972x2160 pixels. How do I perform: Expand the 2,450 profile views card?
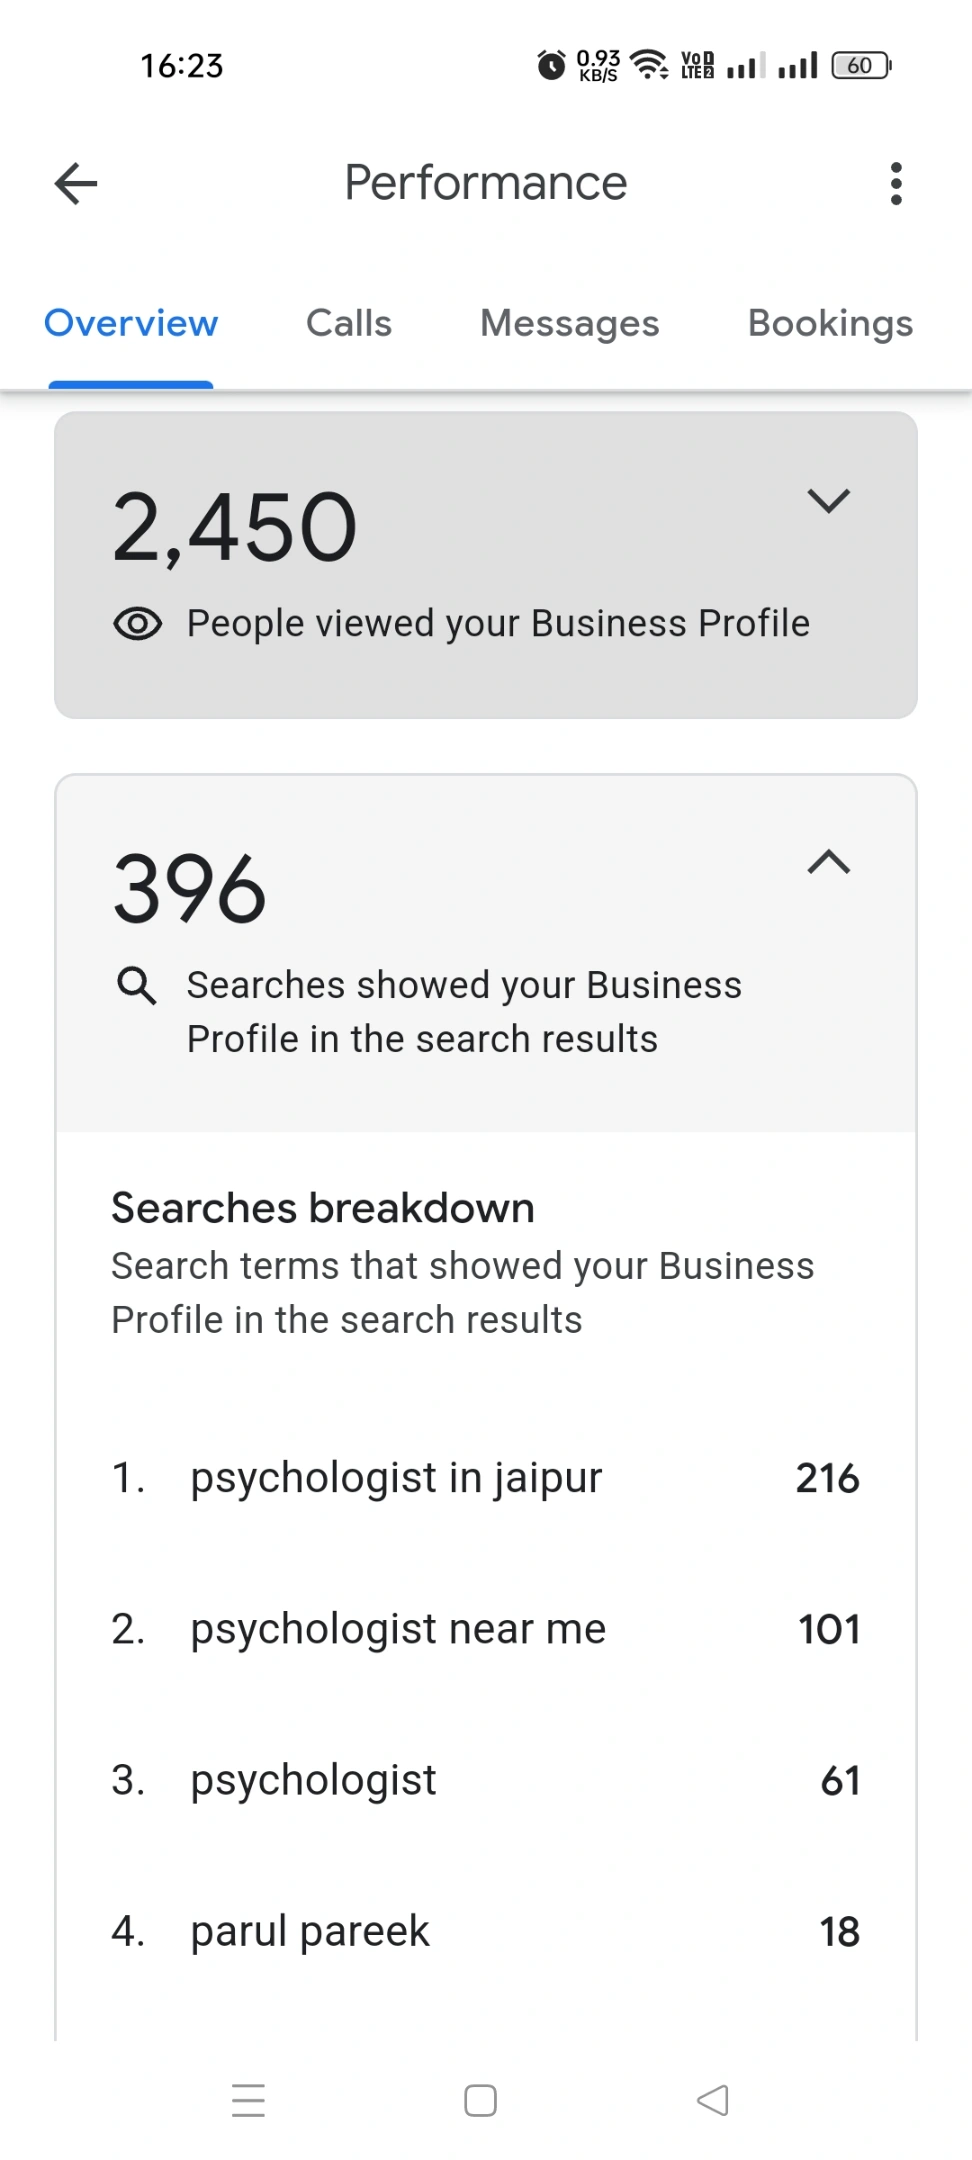tap(828, 500)
